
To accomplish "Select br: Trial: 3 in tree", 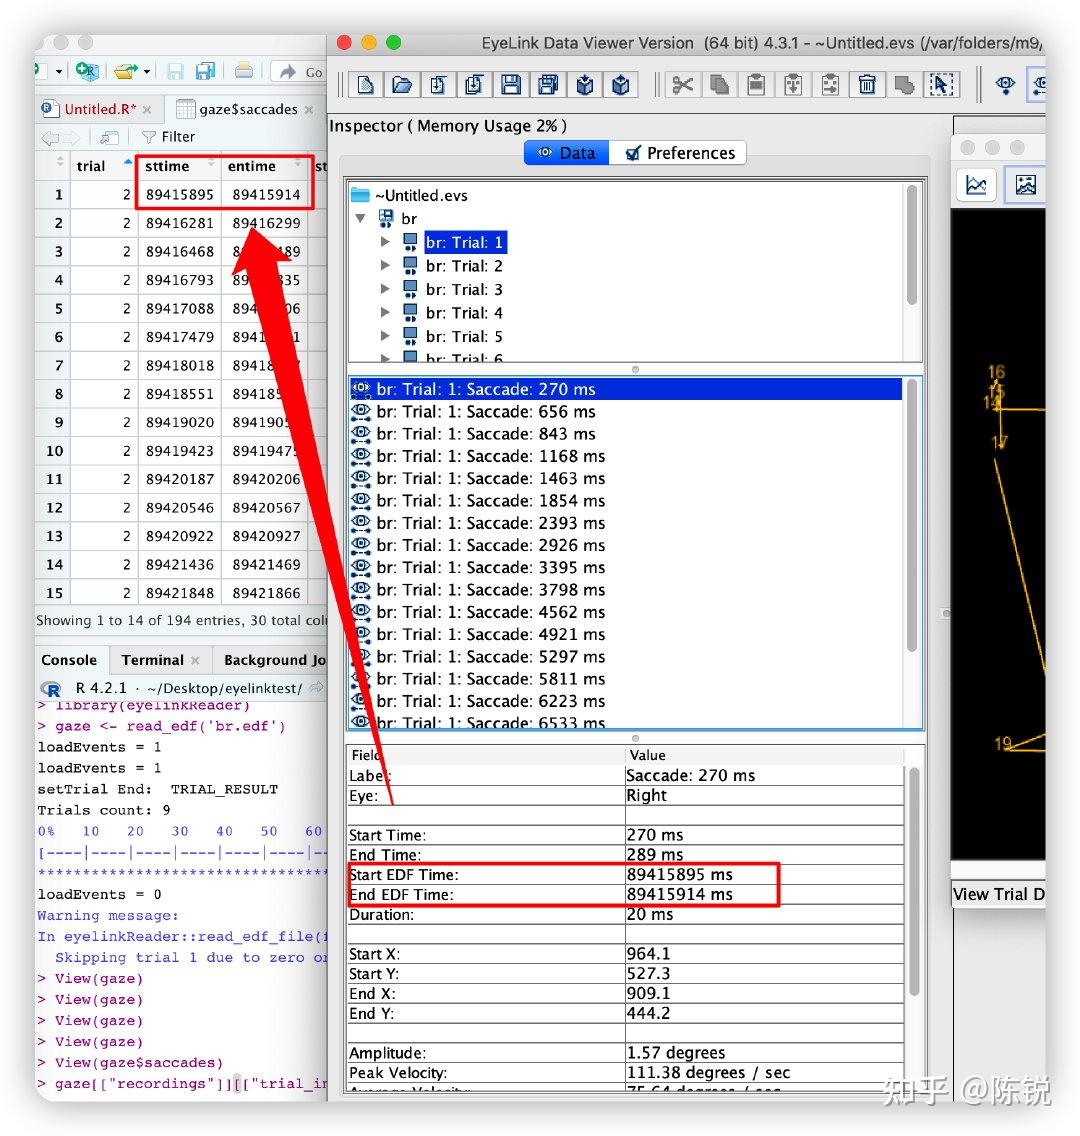I will point(464,290).
